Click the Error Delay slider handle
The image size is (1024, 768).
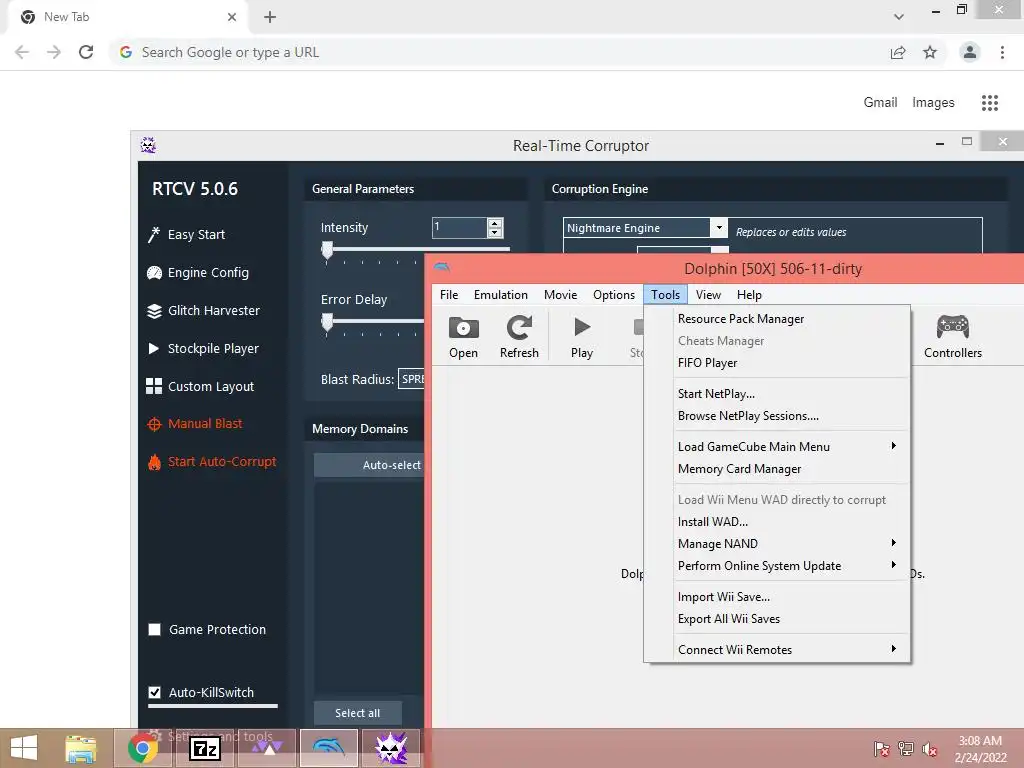(x=327, y=321)
